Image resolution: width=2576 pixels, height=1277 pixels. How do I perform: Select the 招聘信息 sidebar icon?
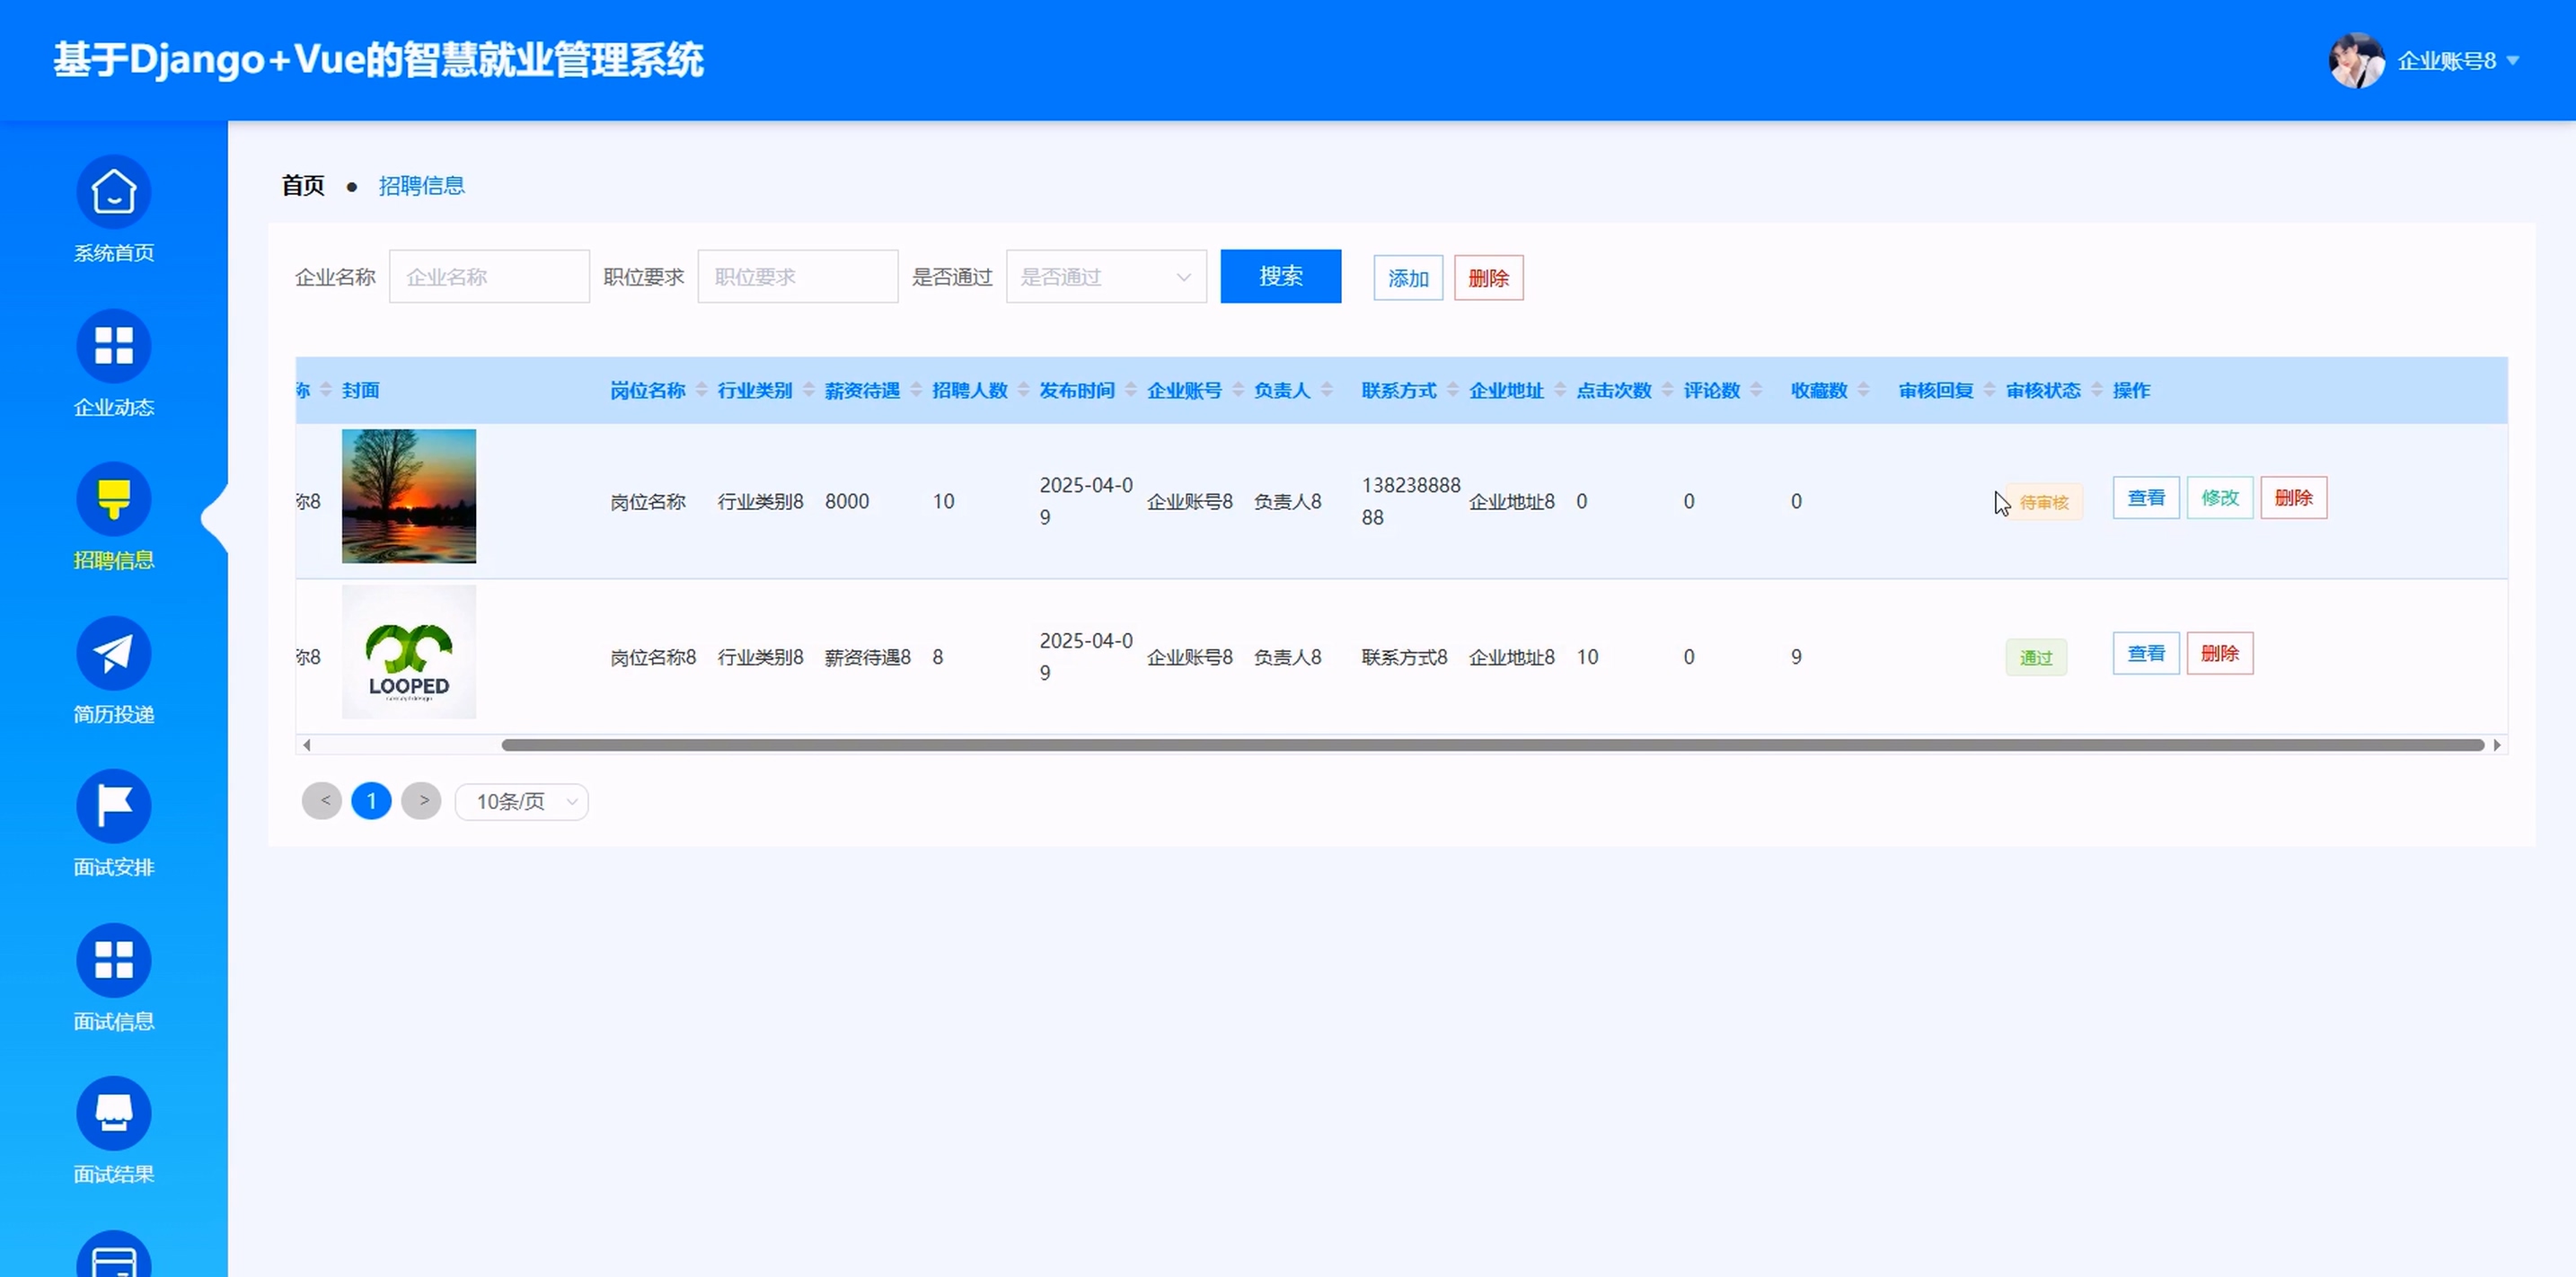pyautogui.click(x=113, y=499)
